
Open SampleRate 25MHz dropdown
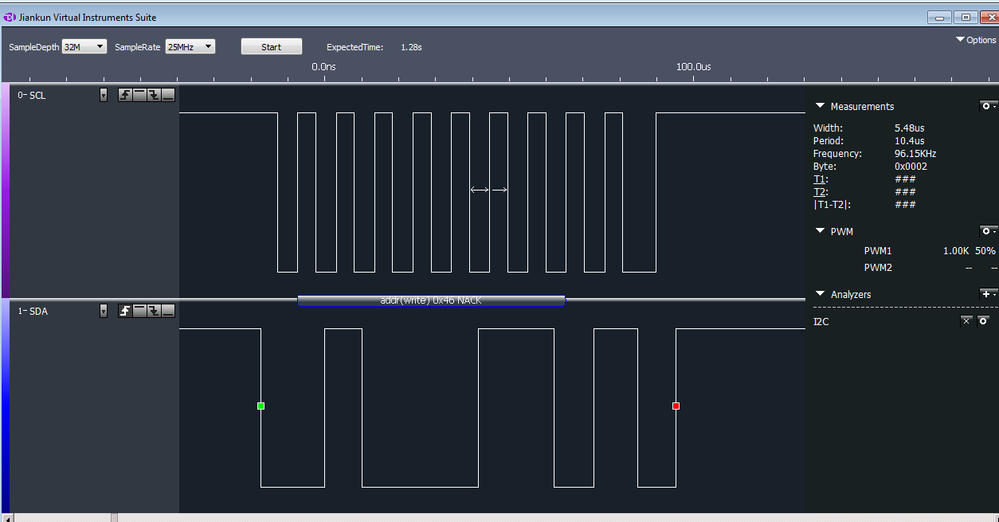(x=190, y=47)
